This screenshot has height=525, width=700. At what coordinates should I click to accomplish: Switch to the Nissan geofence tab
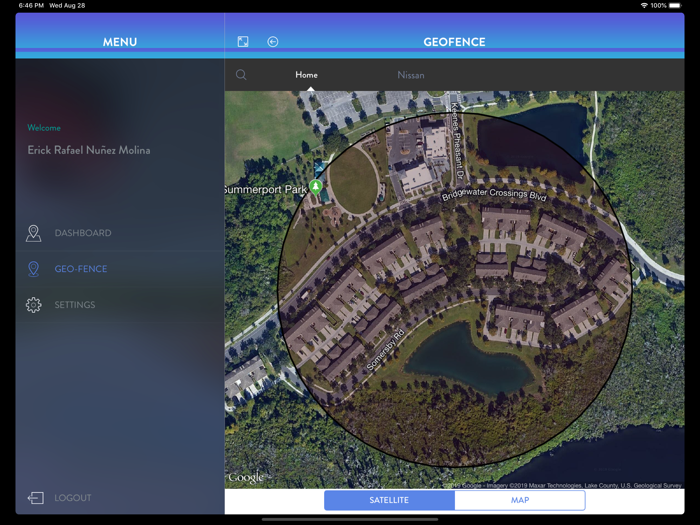[x=411, y=75]
